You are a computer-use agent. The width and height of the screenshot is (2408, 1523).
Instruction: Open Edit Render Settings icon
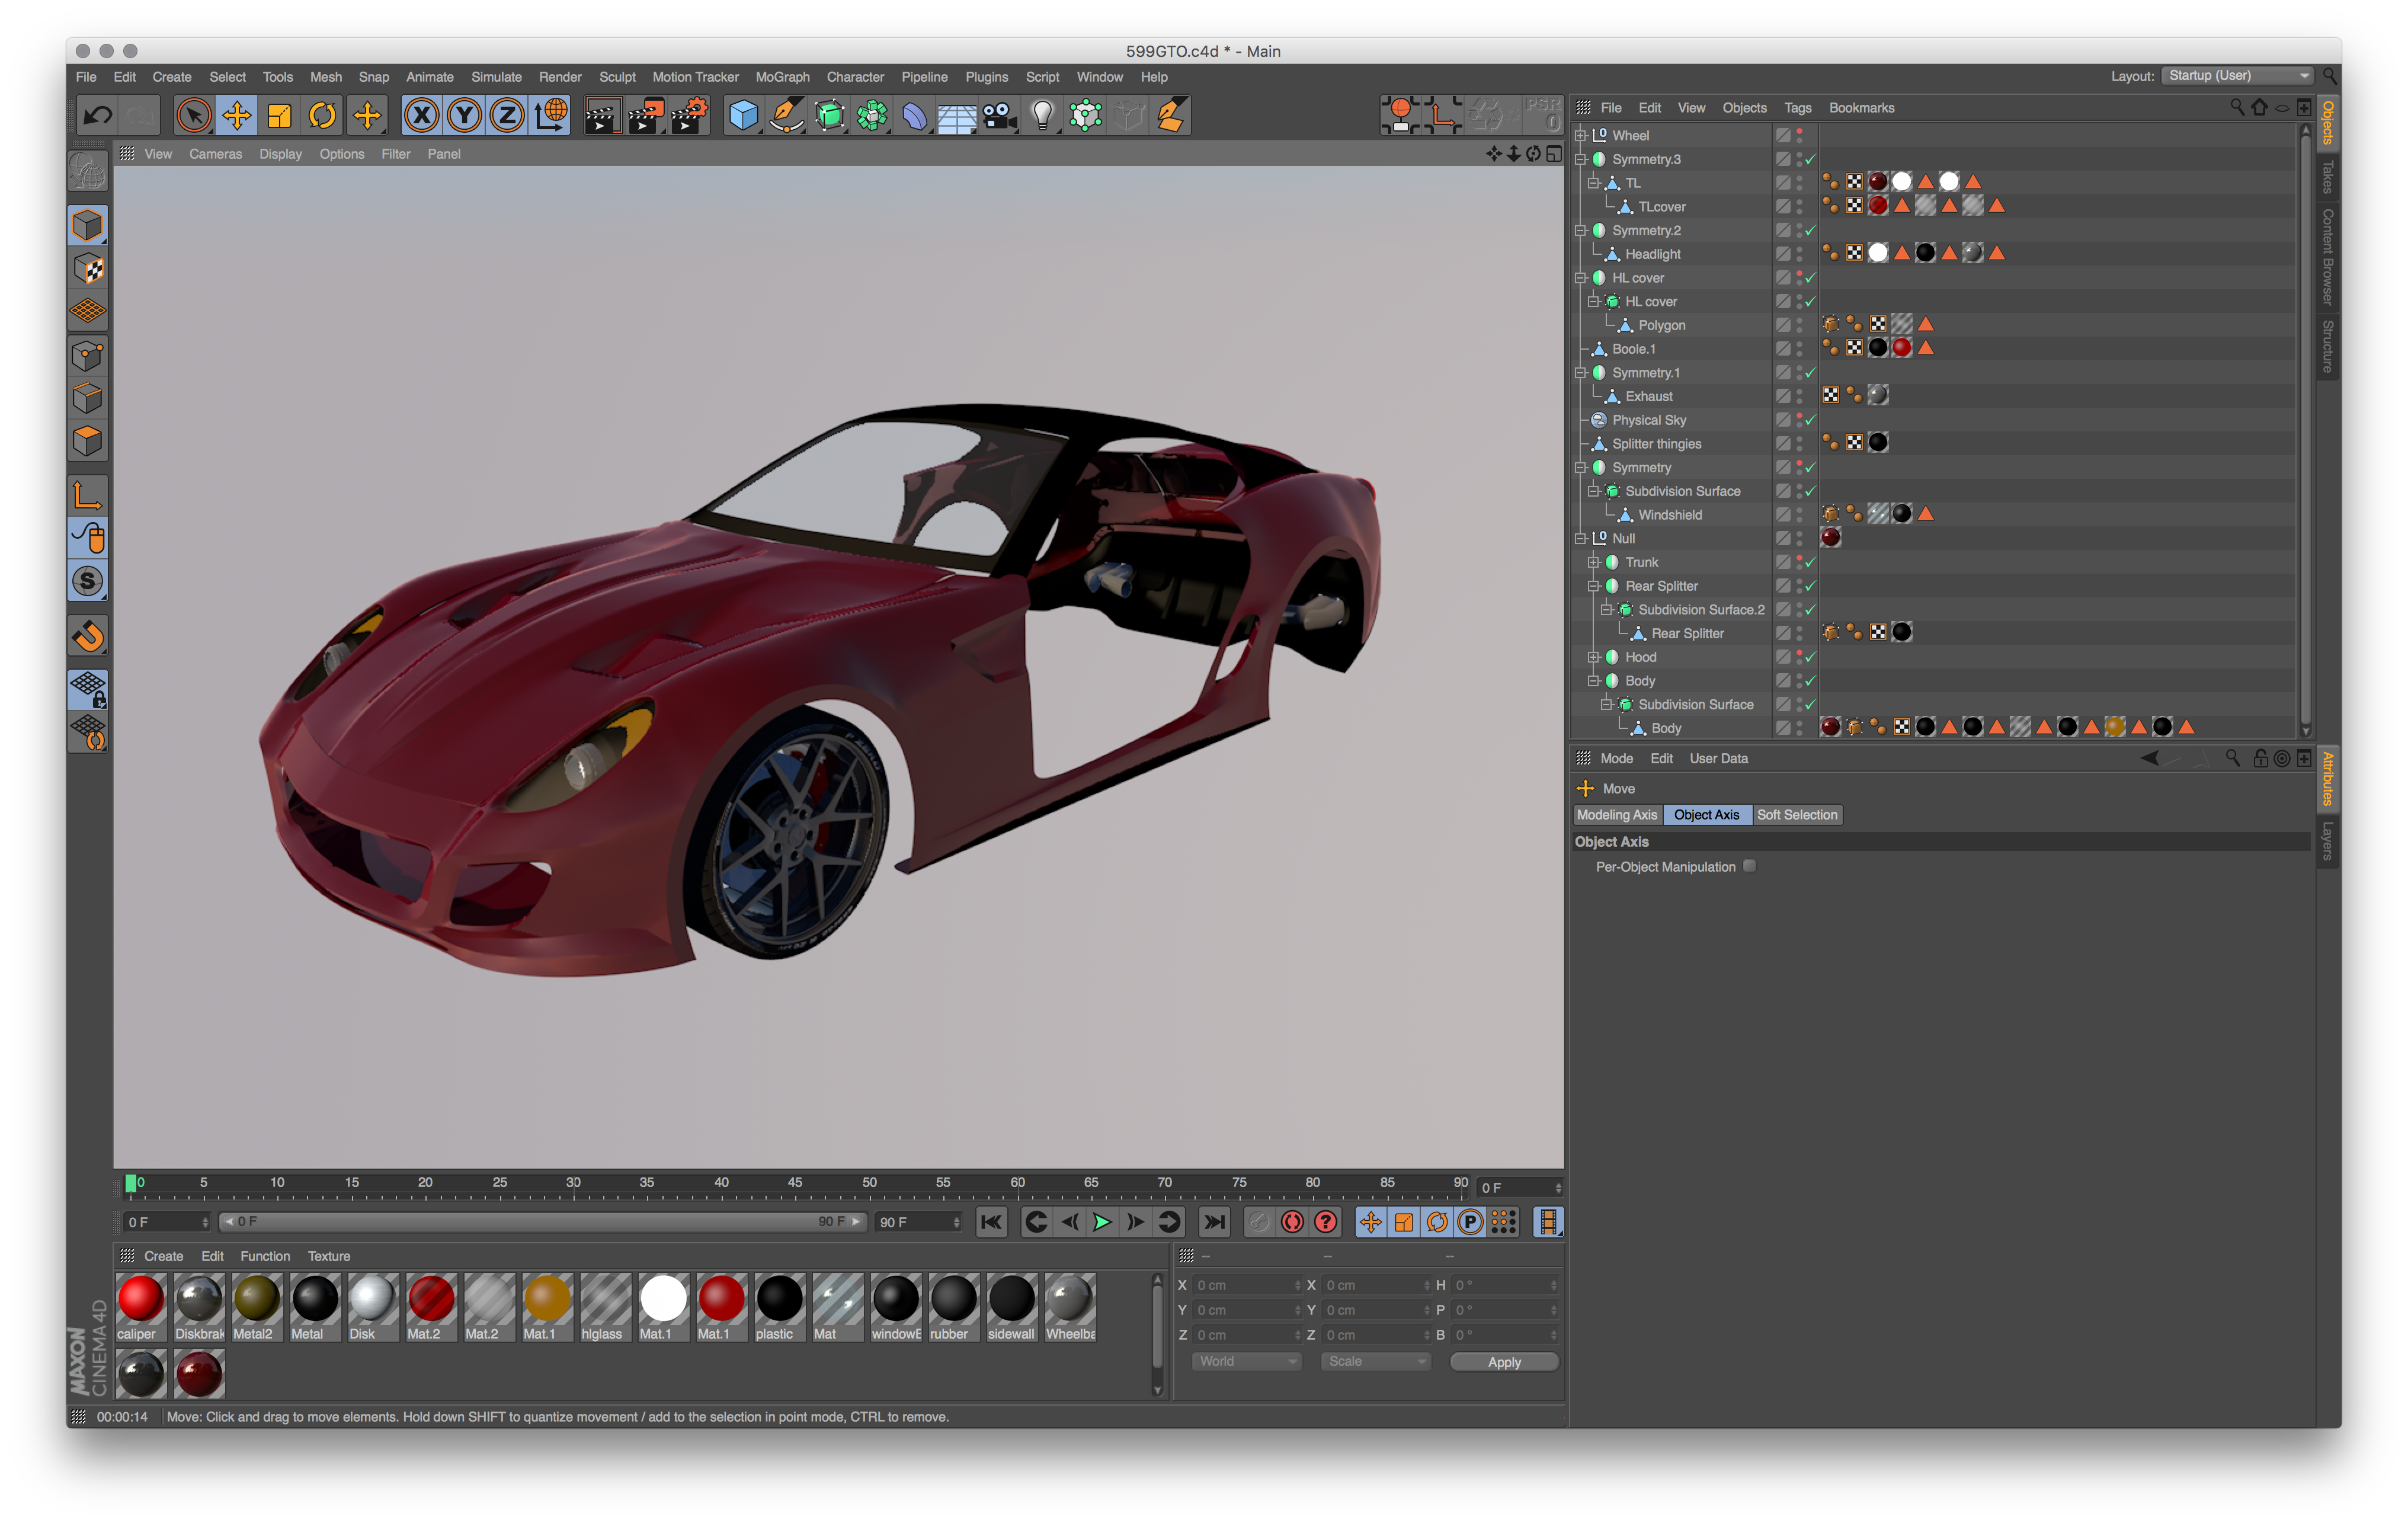click(689, 116)
